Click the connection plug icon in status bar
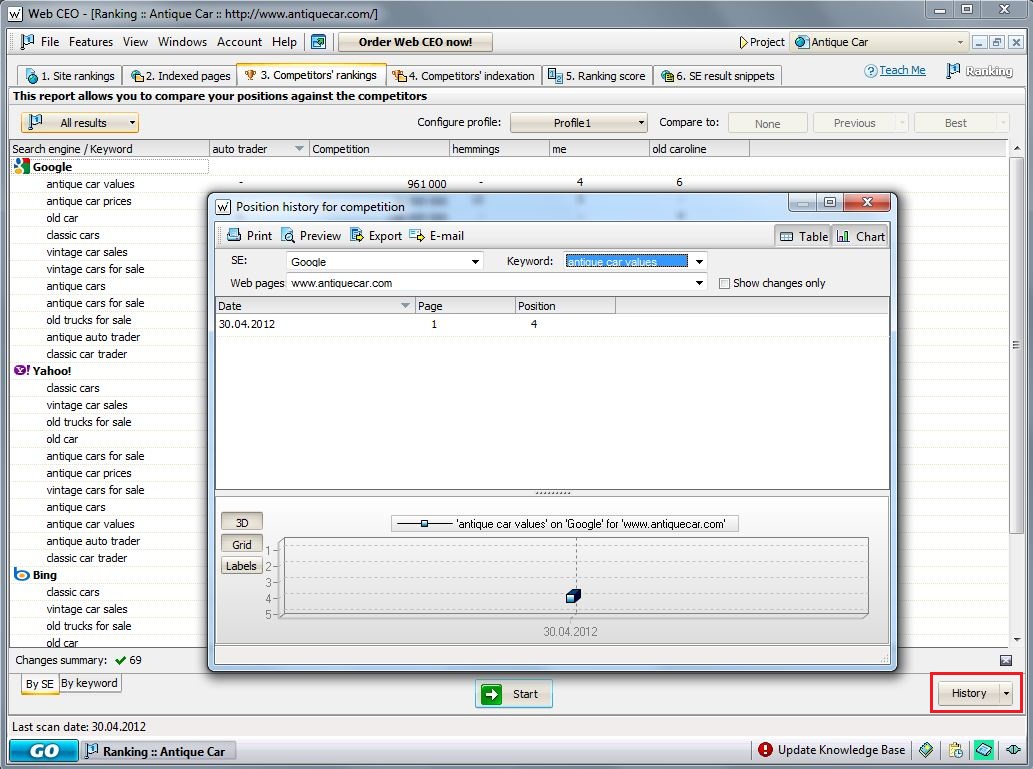 (1013, 750)
